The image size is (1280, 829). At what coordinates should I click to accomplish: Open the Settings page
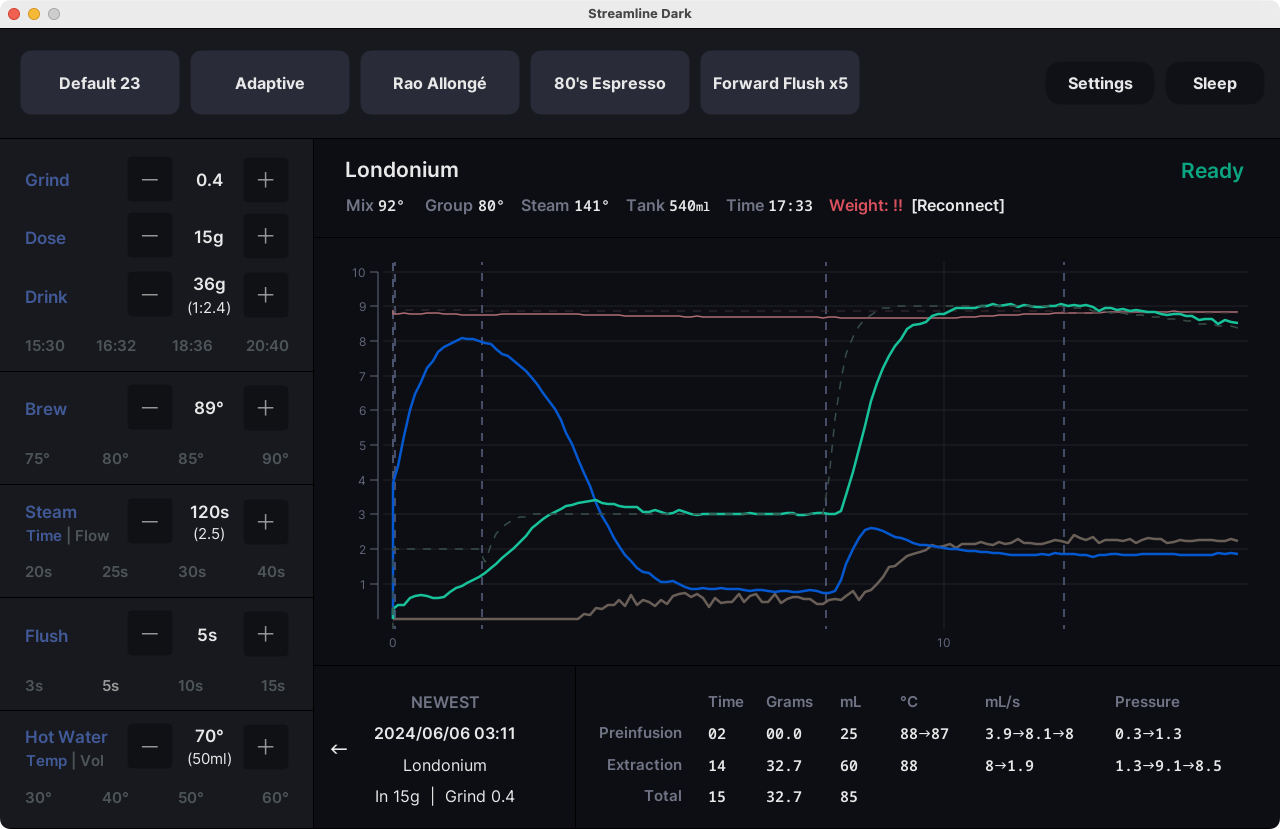(x=1100, y=83)
